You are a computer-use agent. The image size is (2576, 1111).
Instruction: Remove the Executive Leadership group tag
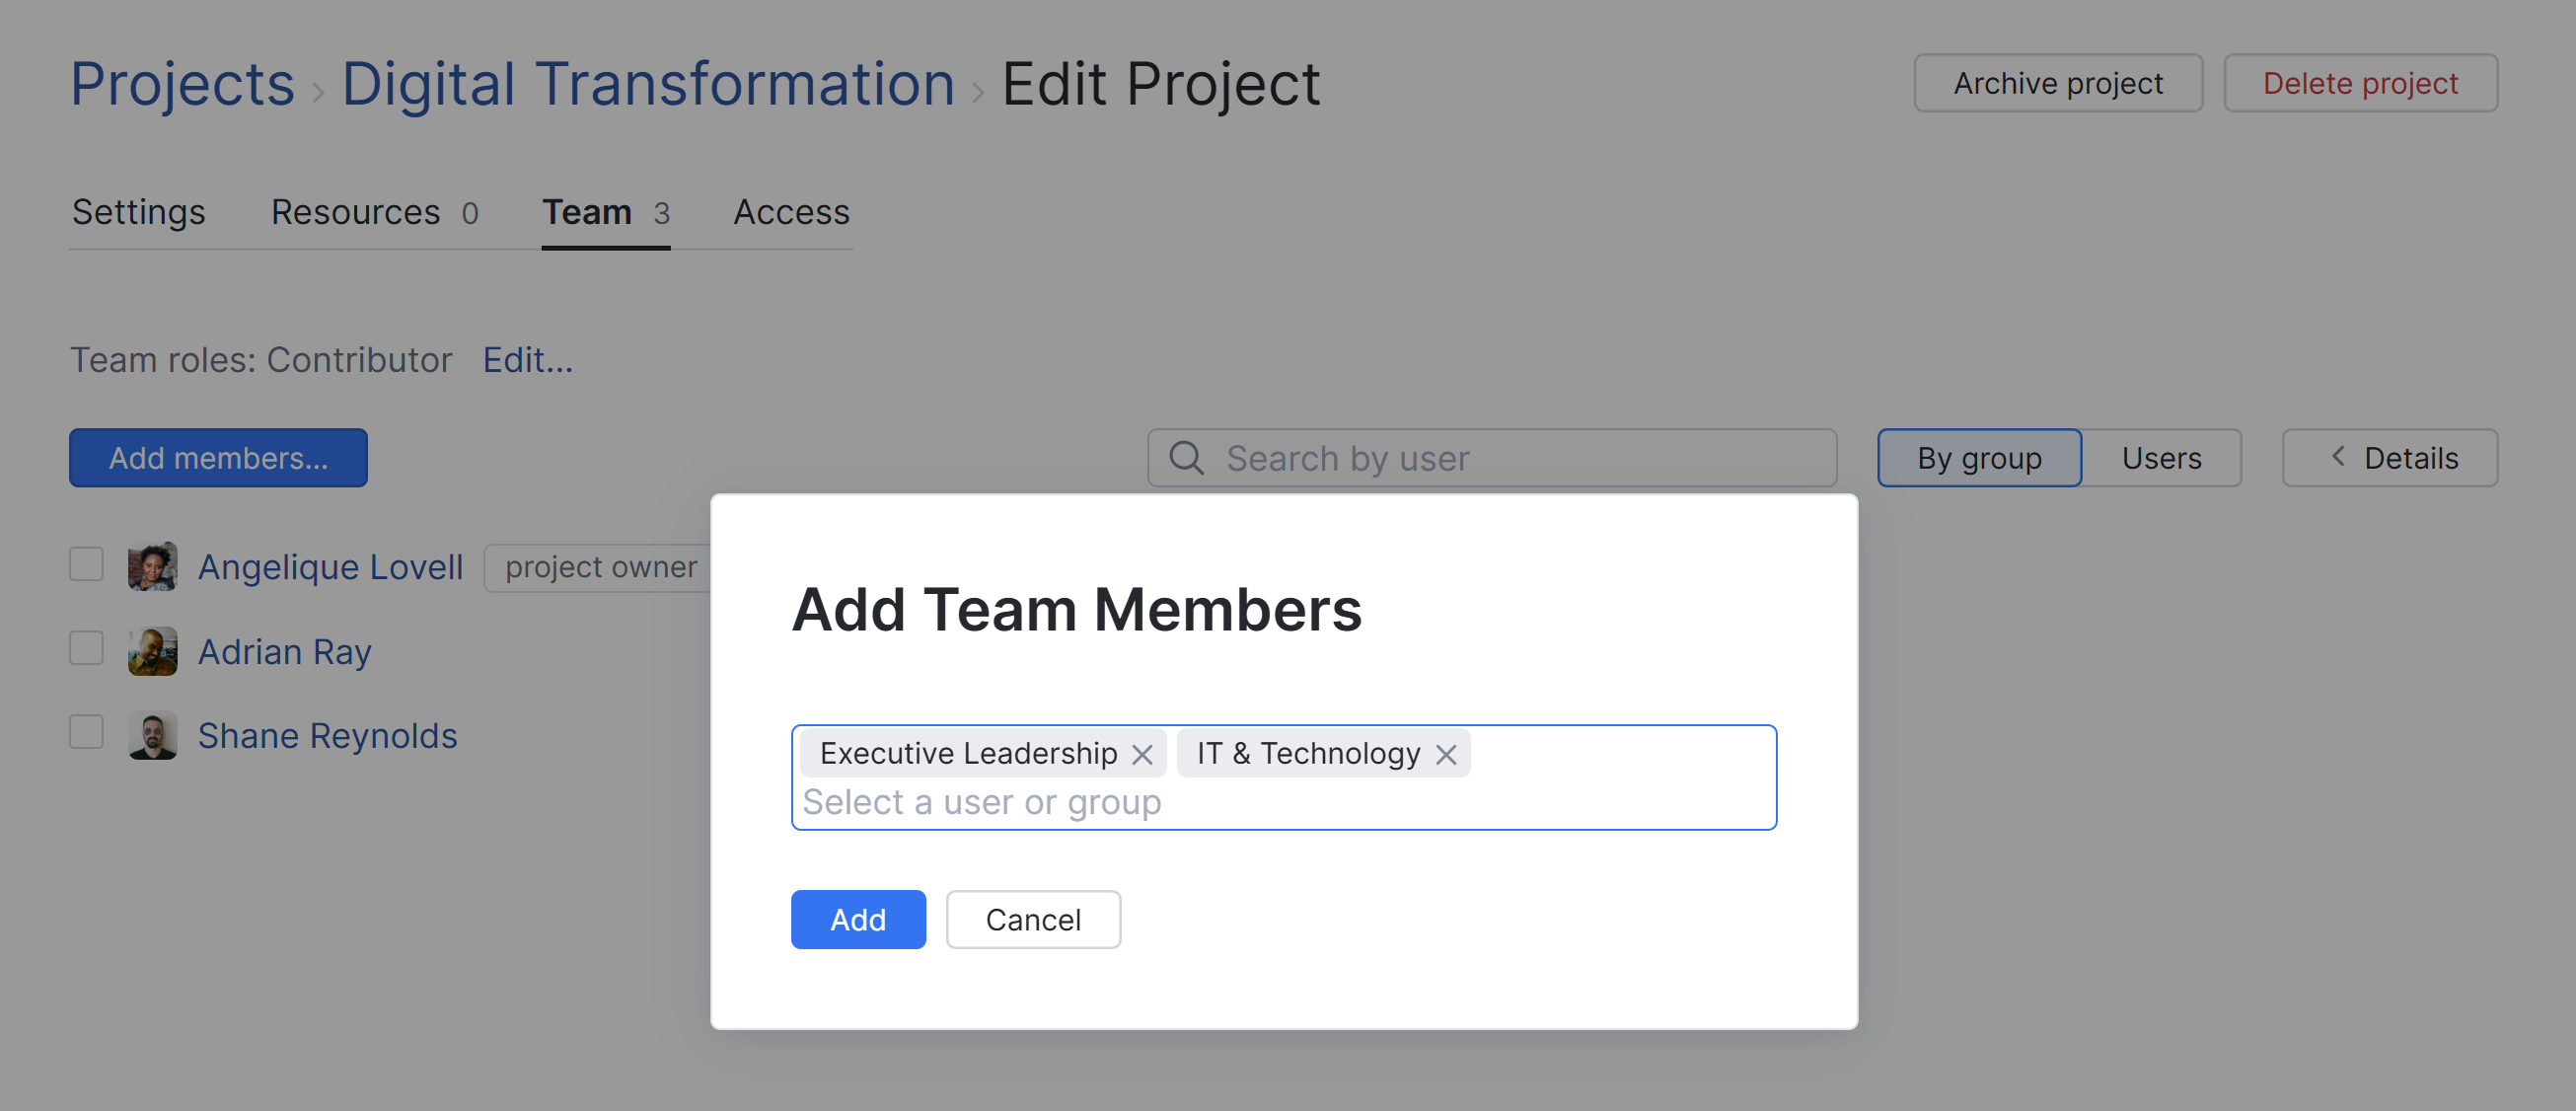pyautogui.click(x=1142, y=755)
